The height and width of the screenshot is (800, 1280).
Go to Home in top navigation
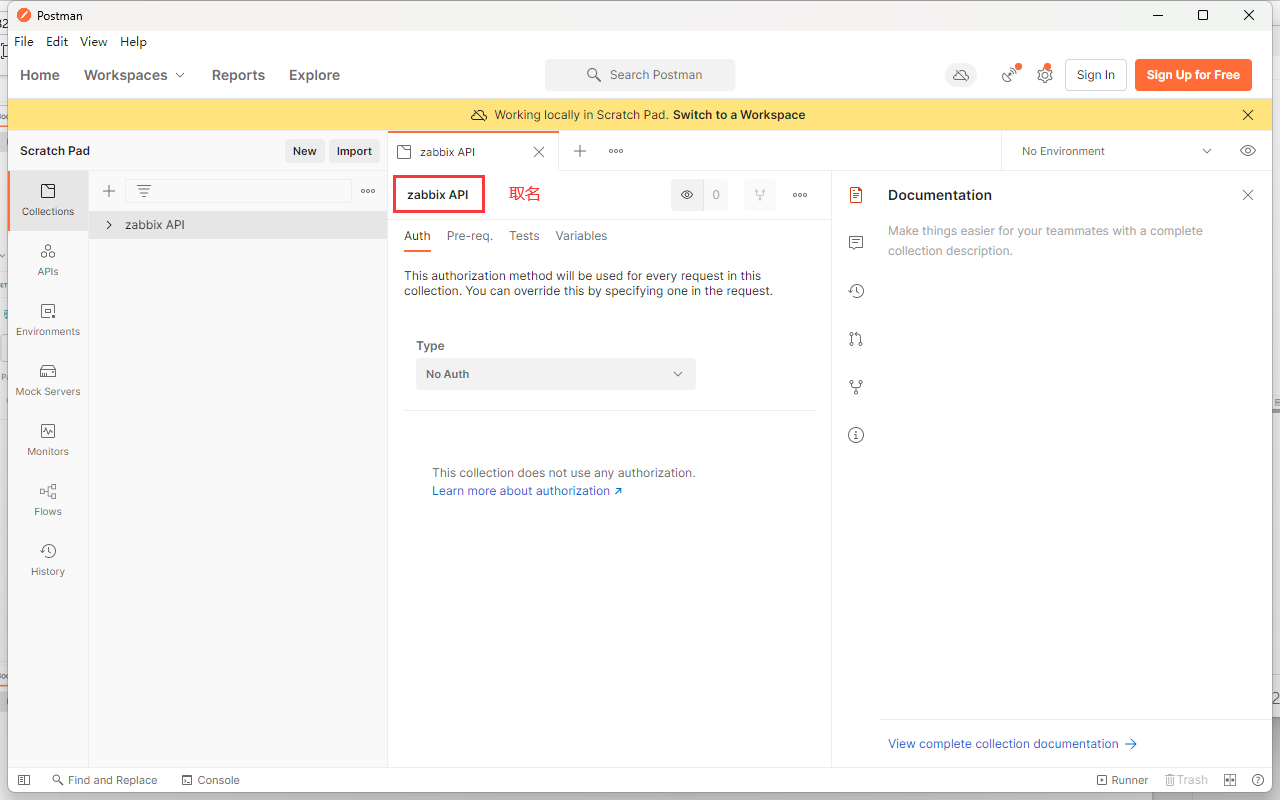(40, 75)
